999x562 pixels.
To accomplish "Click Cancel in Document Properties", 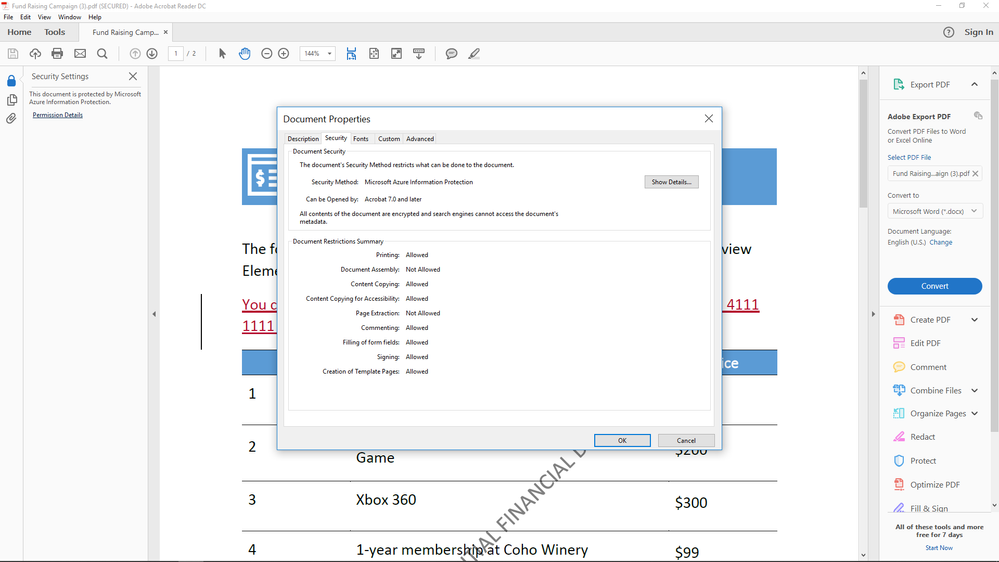I will tap(686, 440).
